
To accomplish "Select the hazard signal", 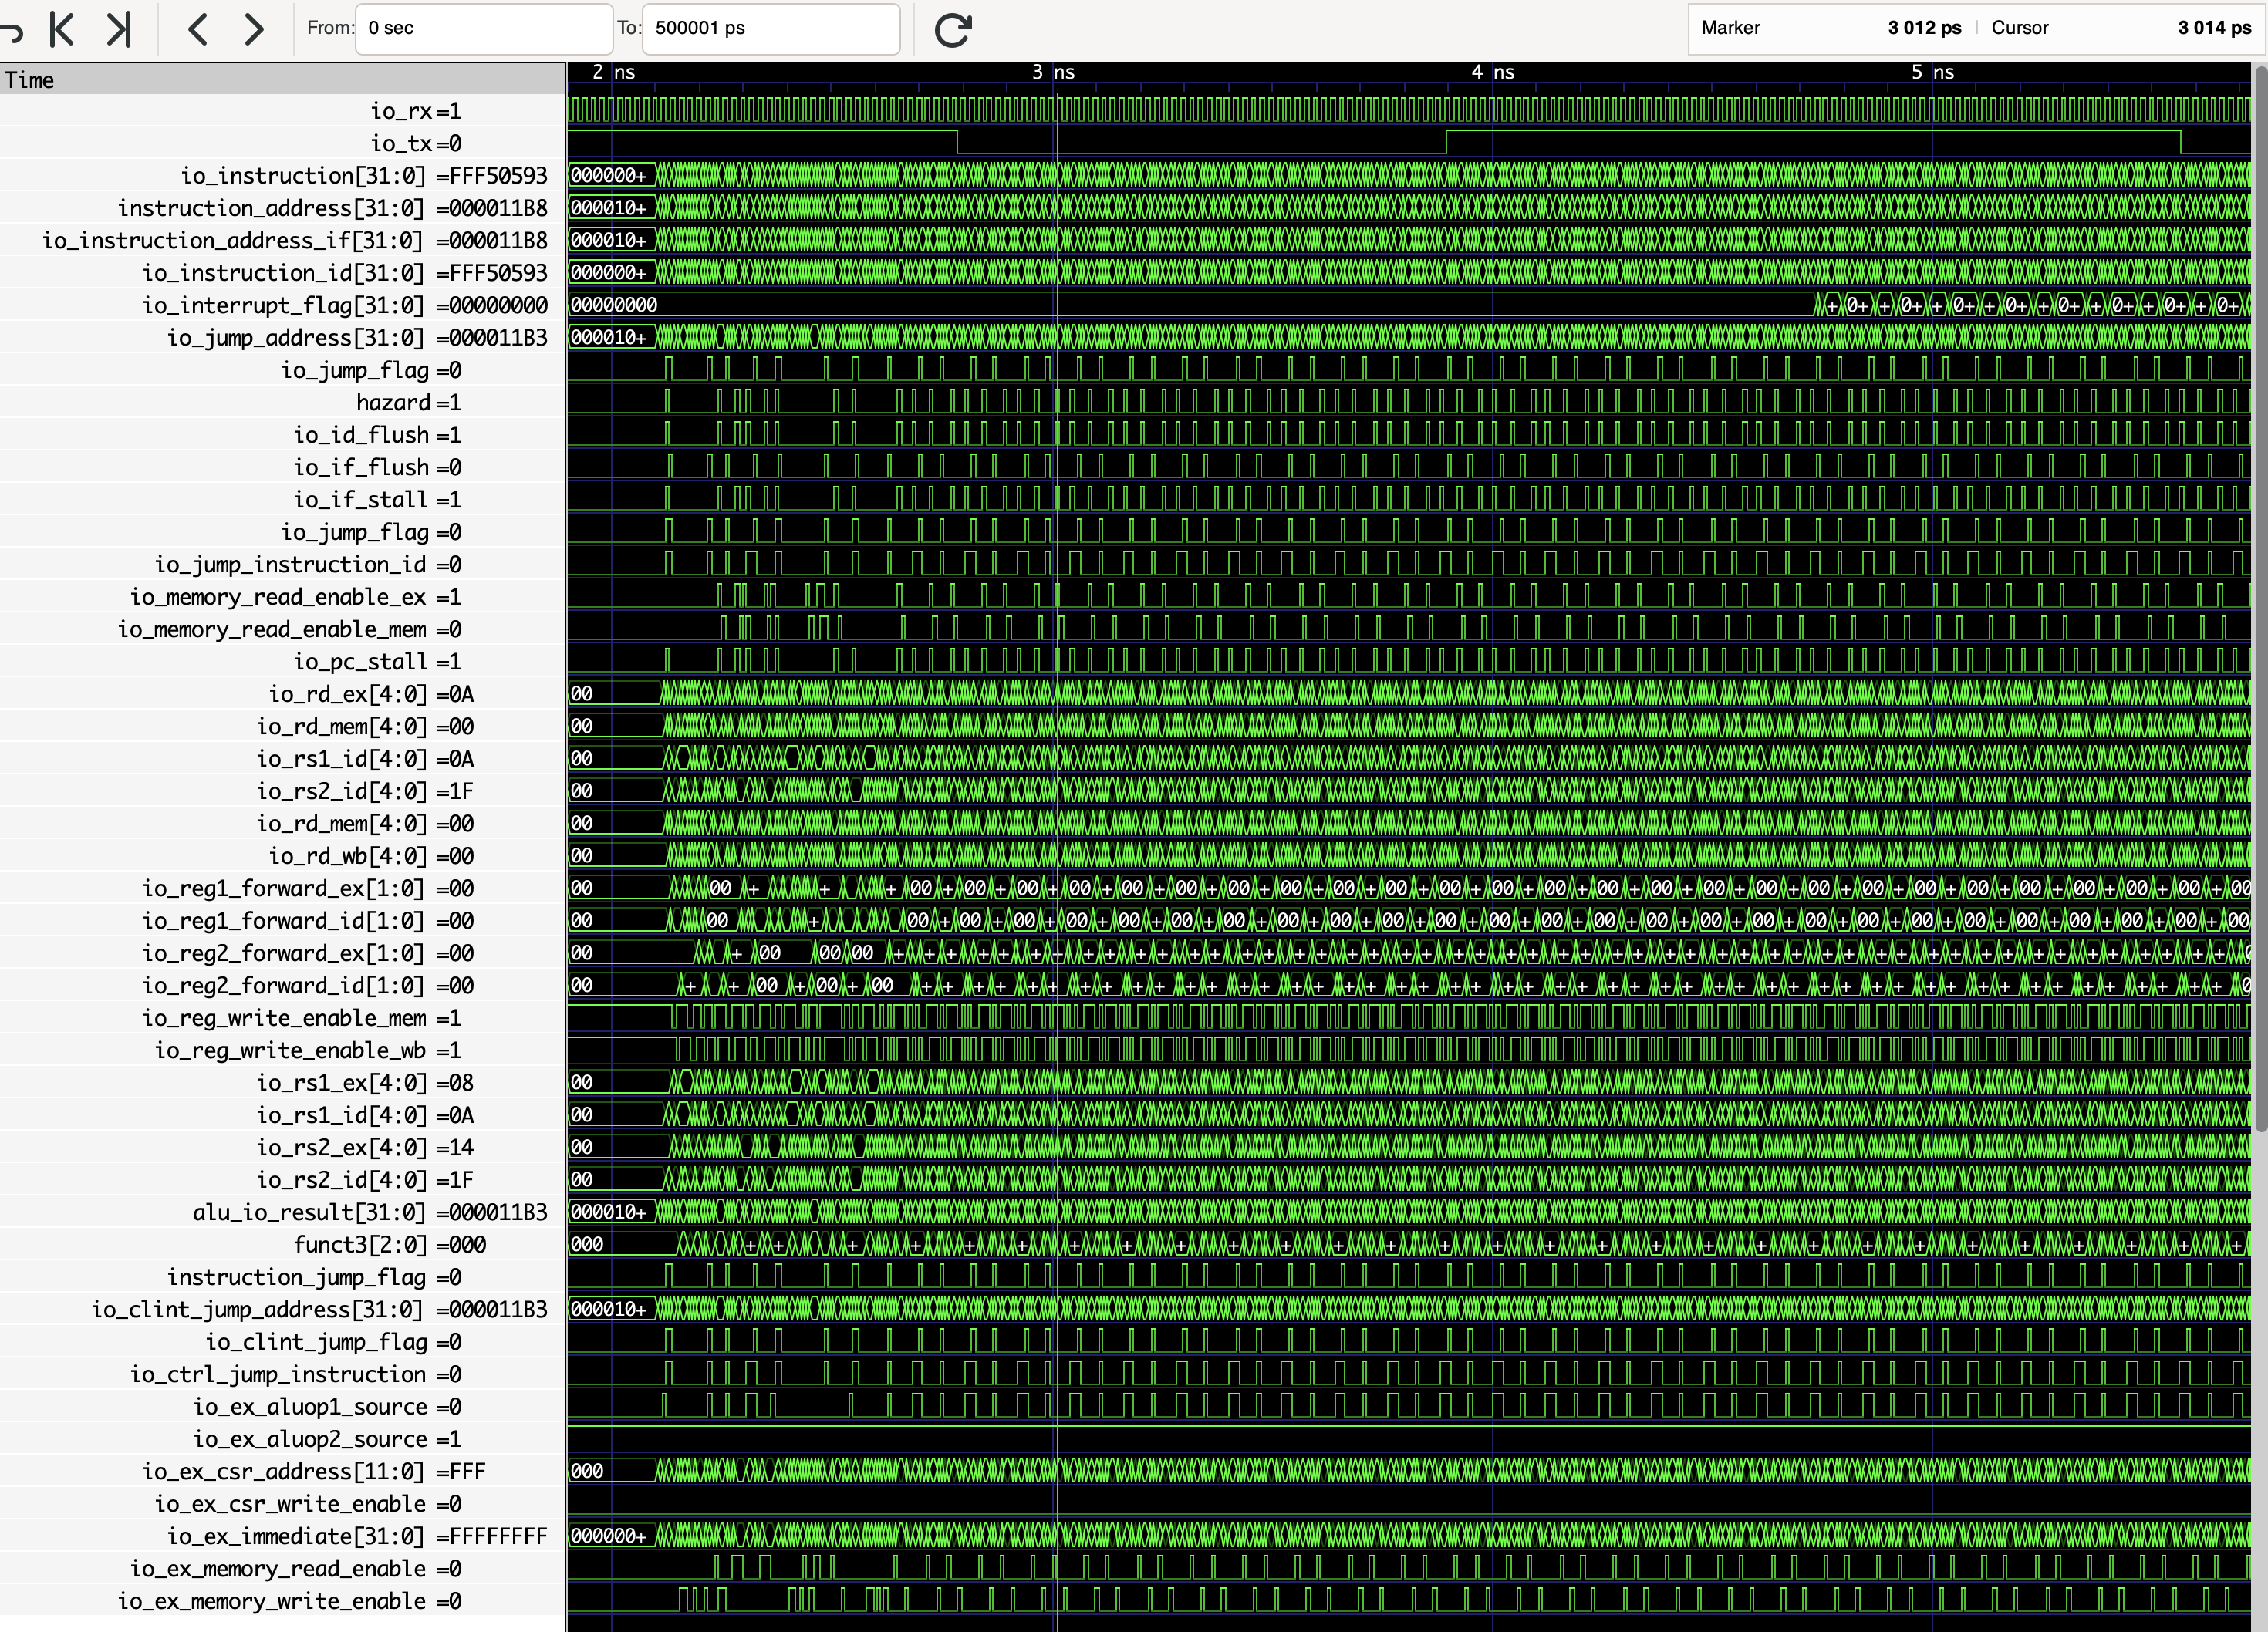I will tap(282, 403).
